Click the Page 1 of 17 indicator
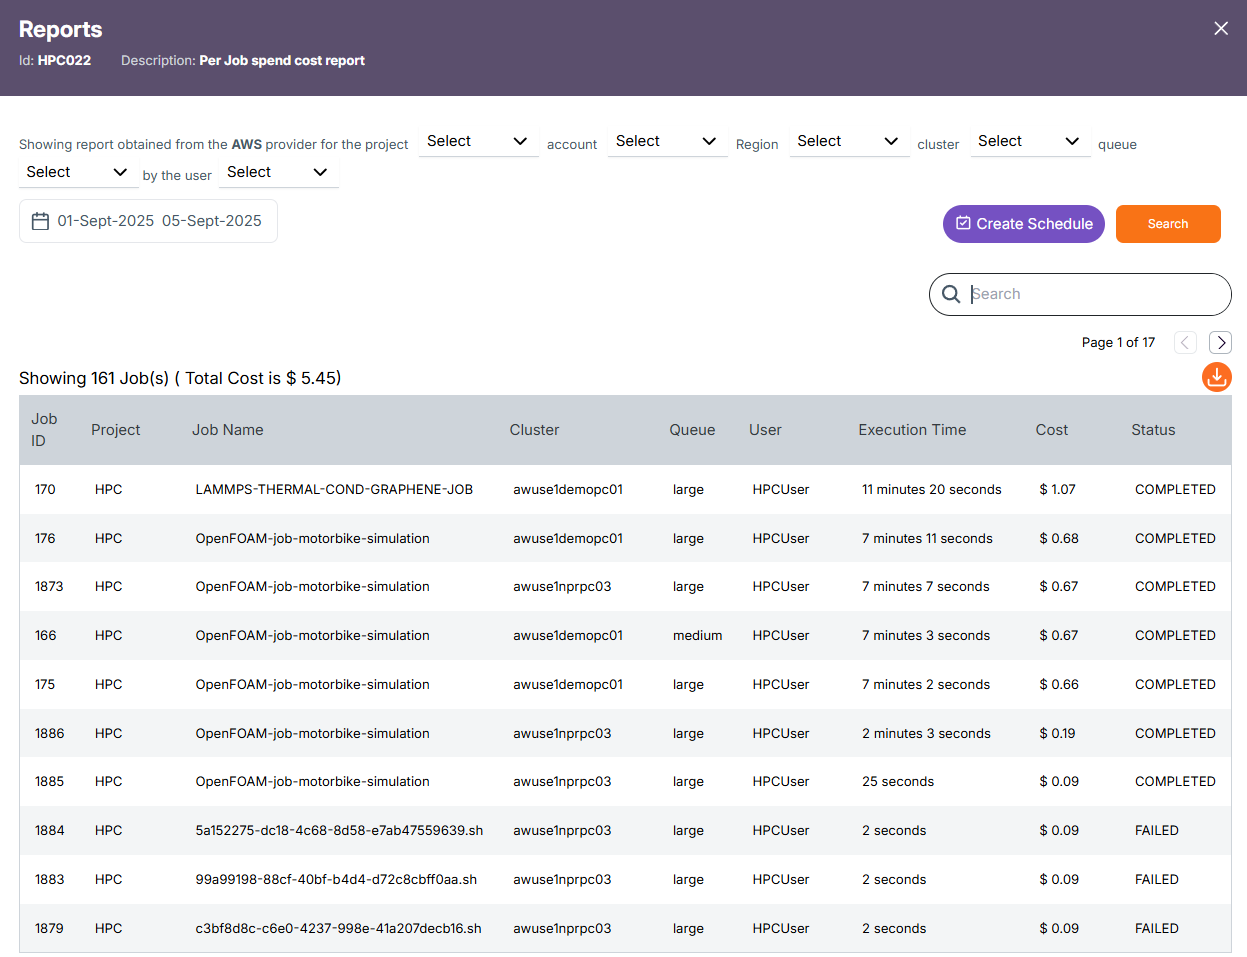Image resolution: width=1247 pixels, height=957 pixels. click(1118, 343)
